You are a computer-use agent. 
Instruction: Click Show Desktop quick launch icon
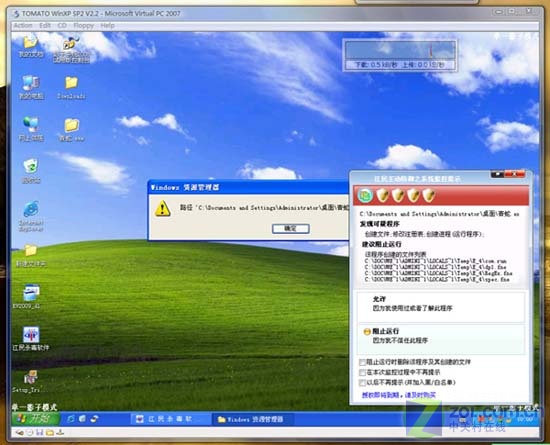point(82,419)
